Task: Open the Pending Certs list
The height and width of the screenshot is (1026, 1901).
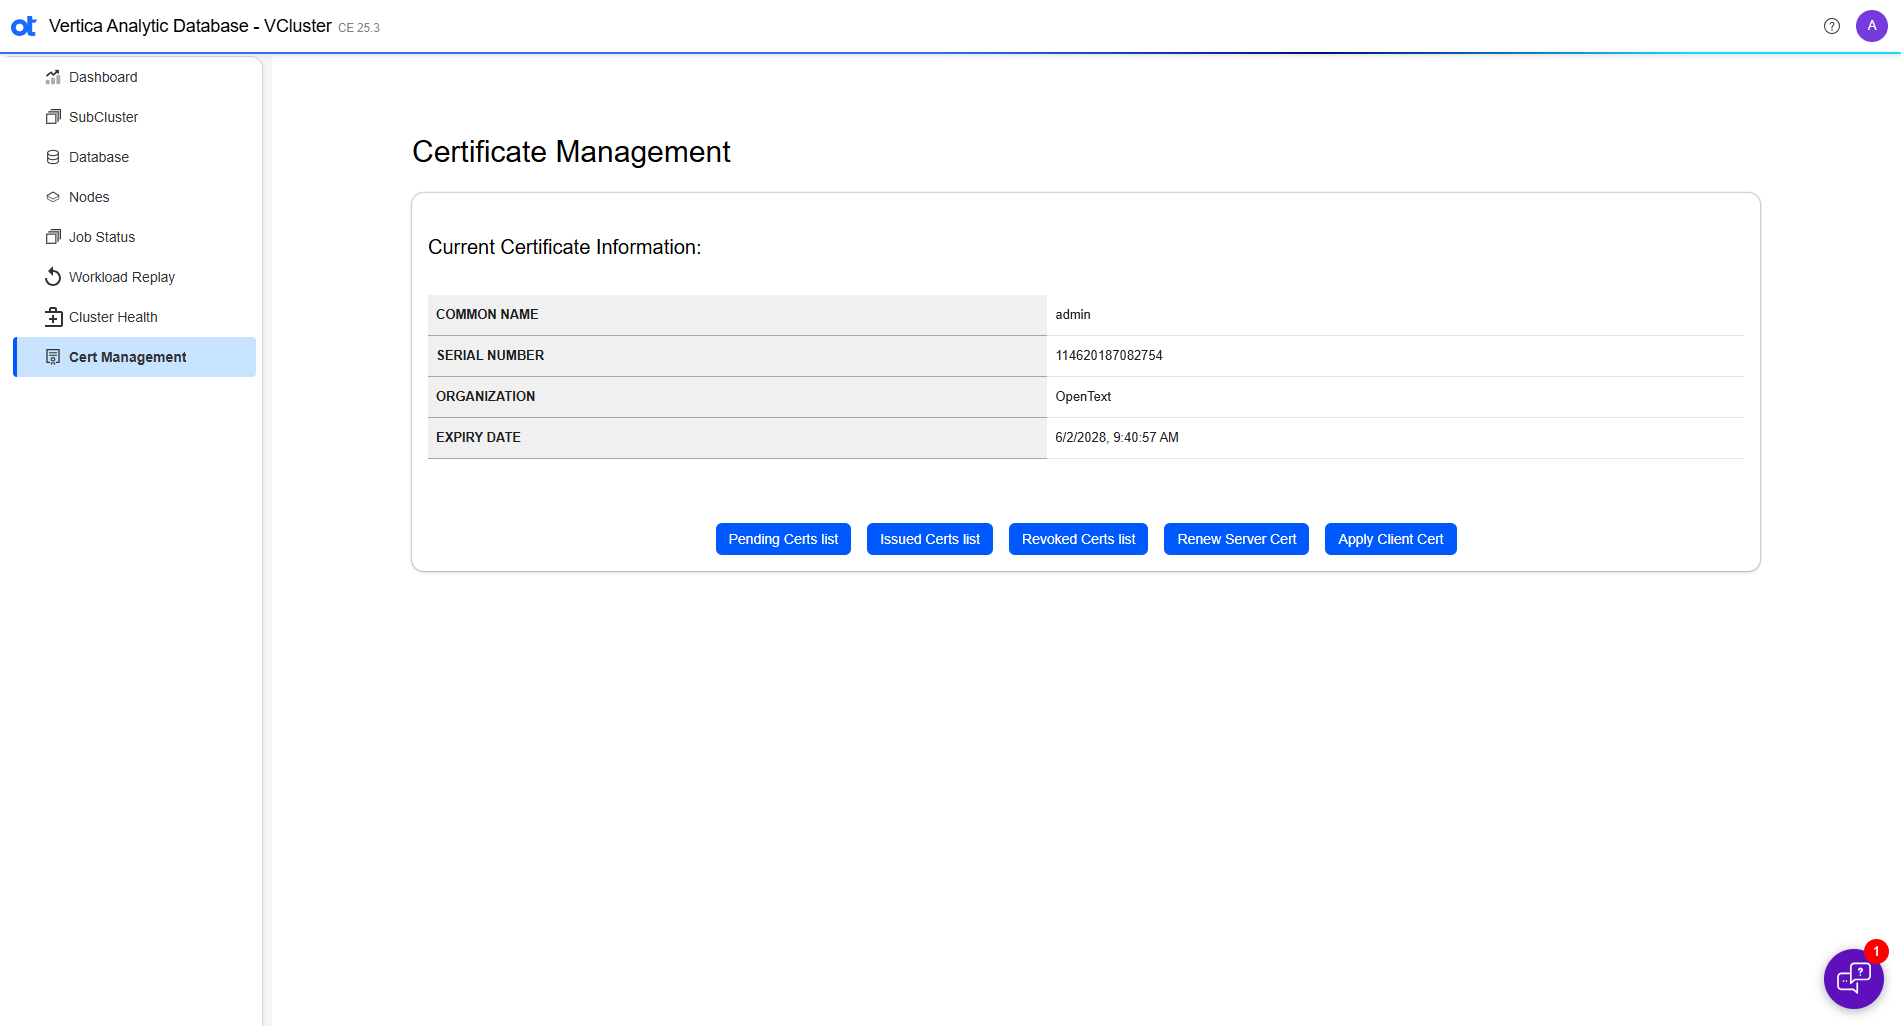Action: (783, 539)
